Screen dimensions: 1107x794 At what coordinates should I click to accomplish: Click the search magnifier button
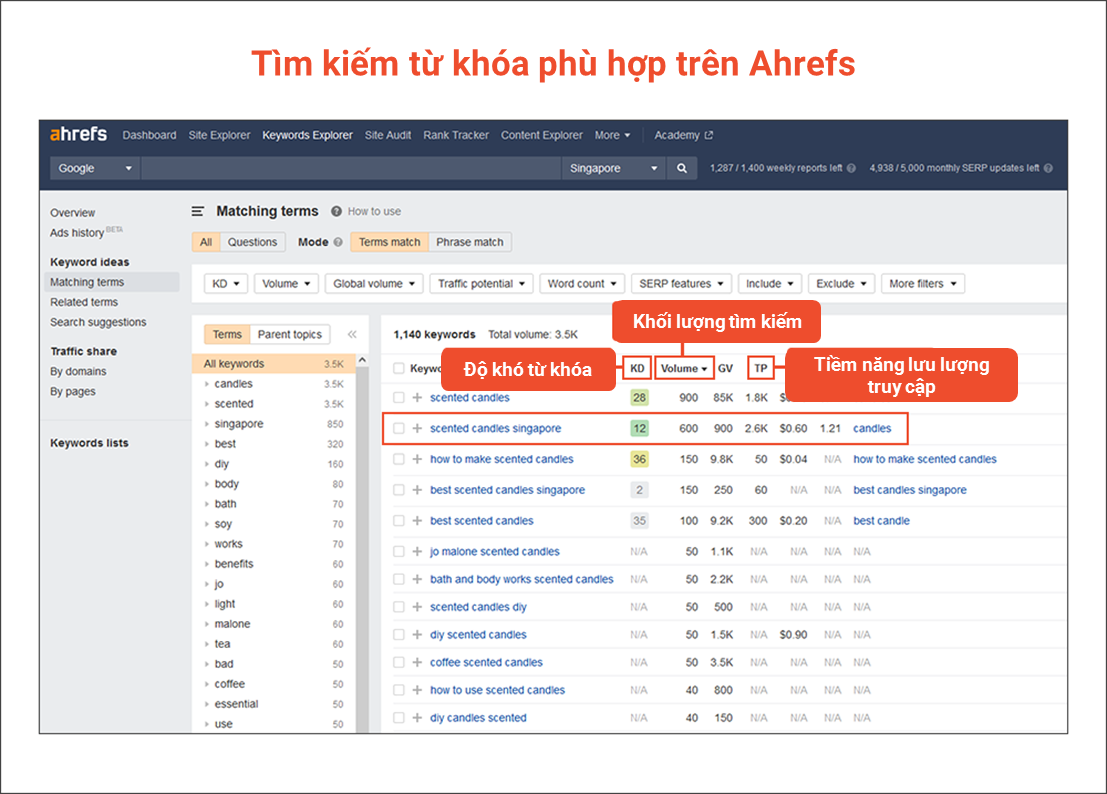tap(682, 168)
